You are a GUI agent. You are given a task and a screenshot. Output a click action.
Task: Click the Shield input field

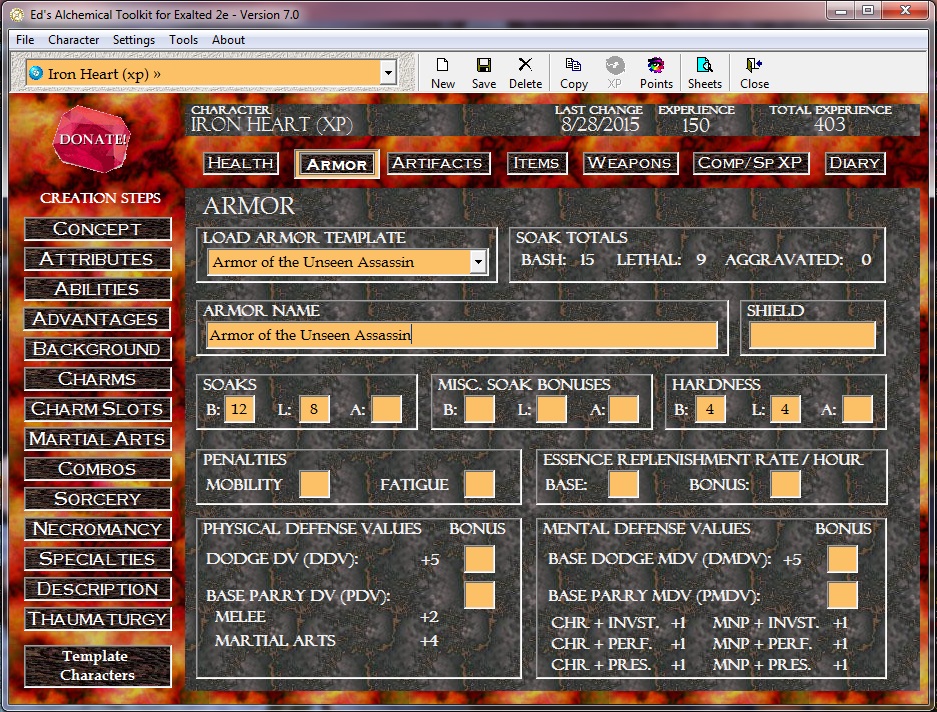812,335
